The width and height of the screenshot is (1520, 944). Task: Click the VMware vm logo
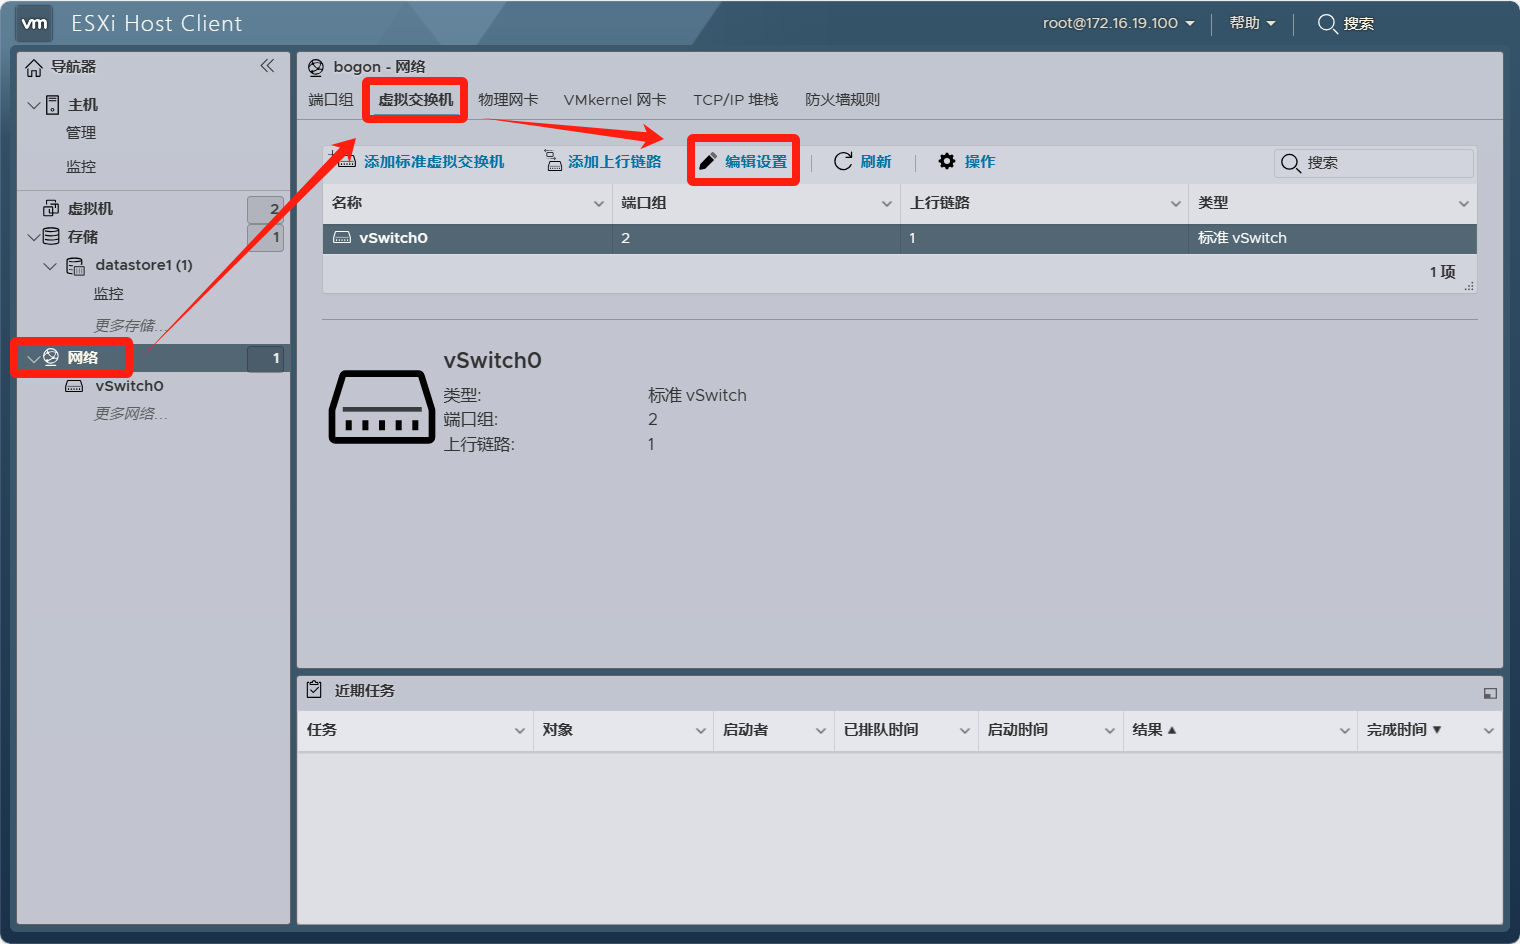[35, 24]
